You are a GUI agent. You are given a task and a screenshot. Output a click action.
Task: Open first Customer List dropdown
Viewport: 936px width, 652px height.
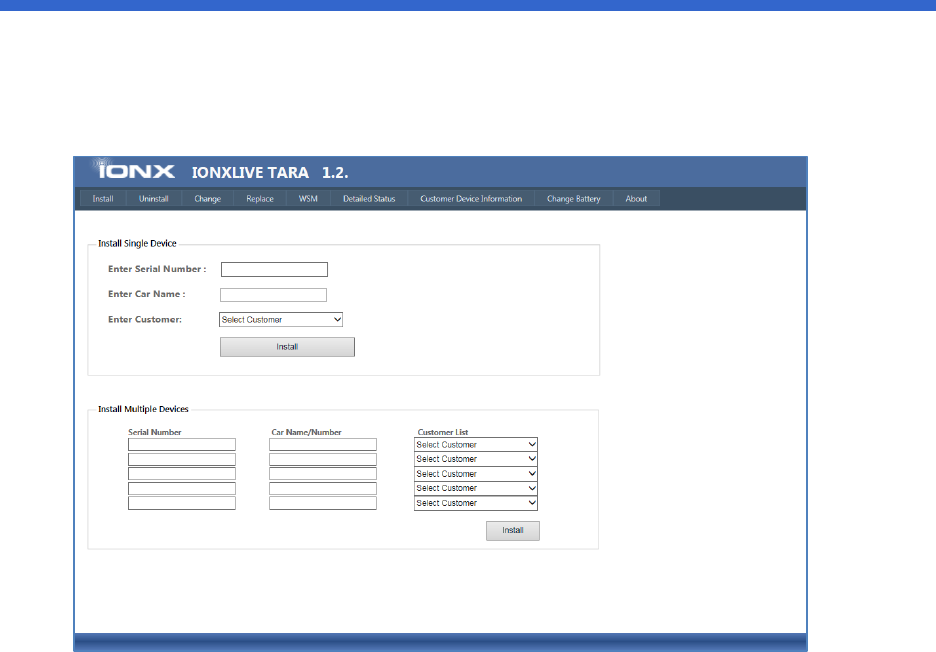[x=476, y=445]
